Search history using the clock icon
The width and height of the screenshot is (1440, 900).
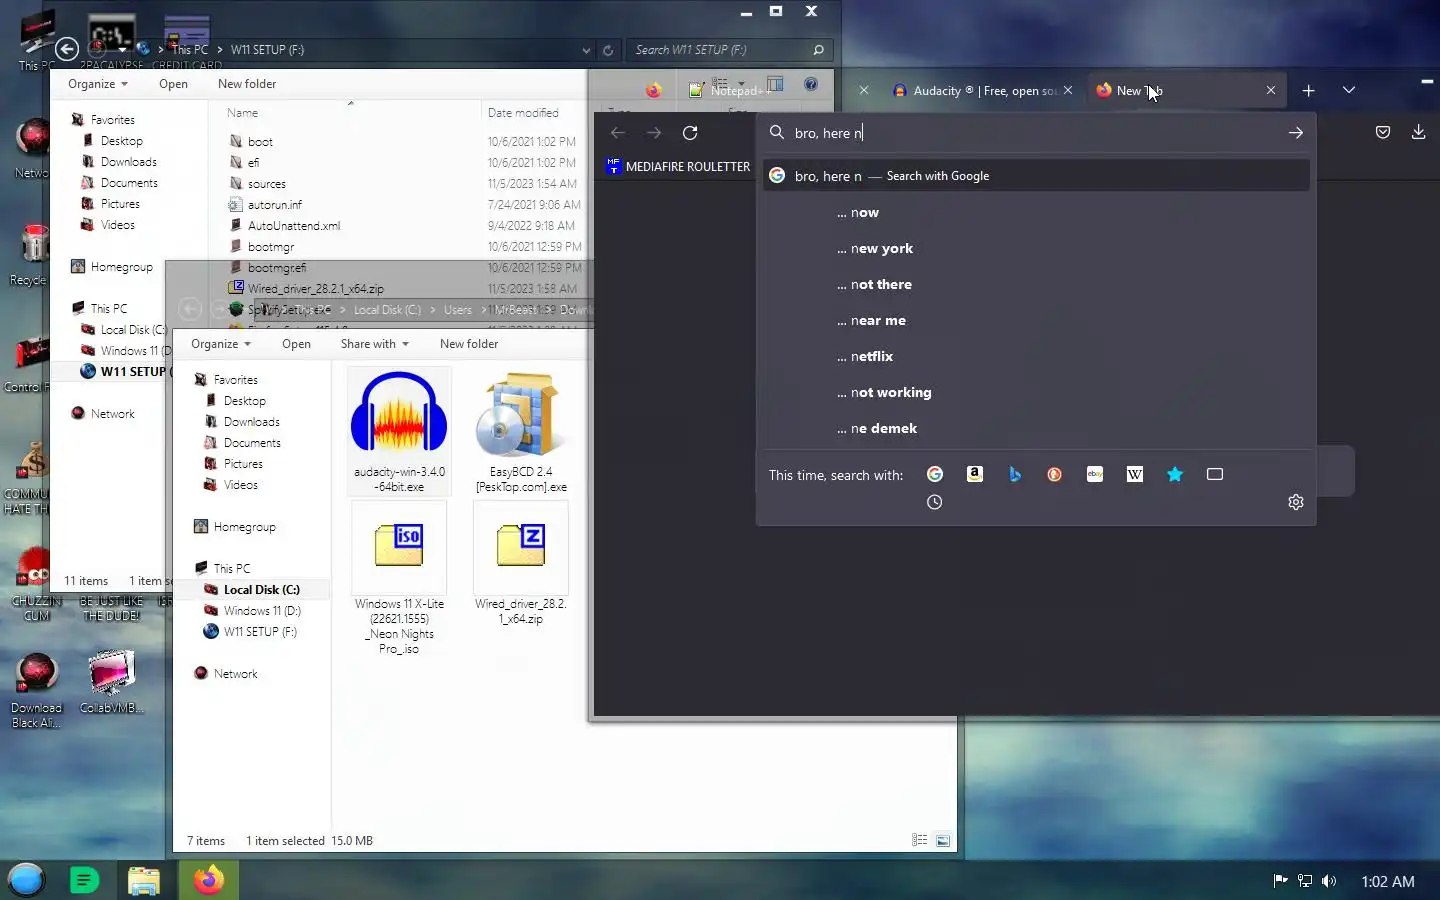[935, 502]
